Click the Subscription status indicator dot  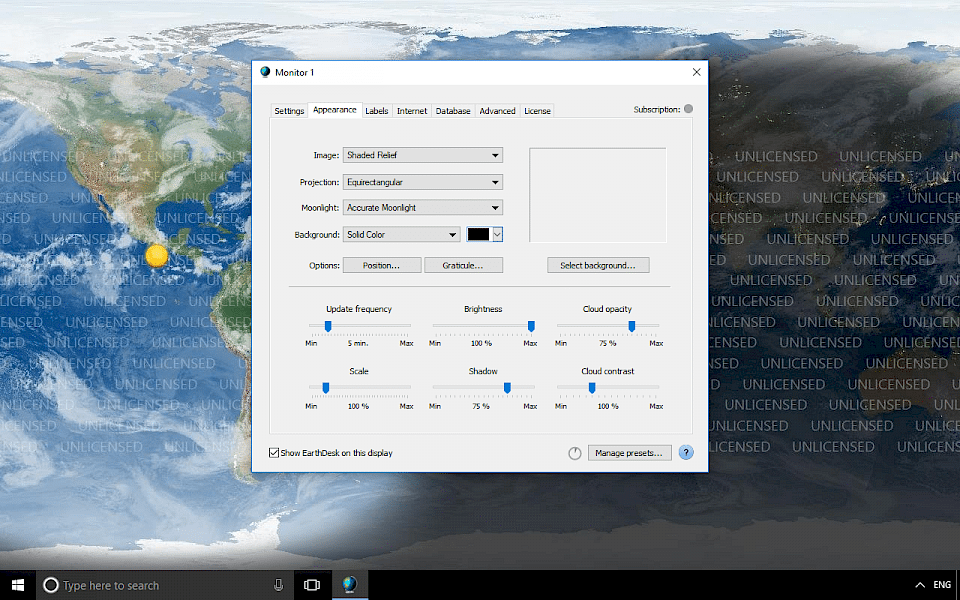click(688, 109)
